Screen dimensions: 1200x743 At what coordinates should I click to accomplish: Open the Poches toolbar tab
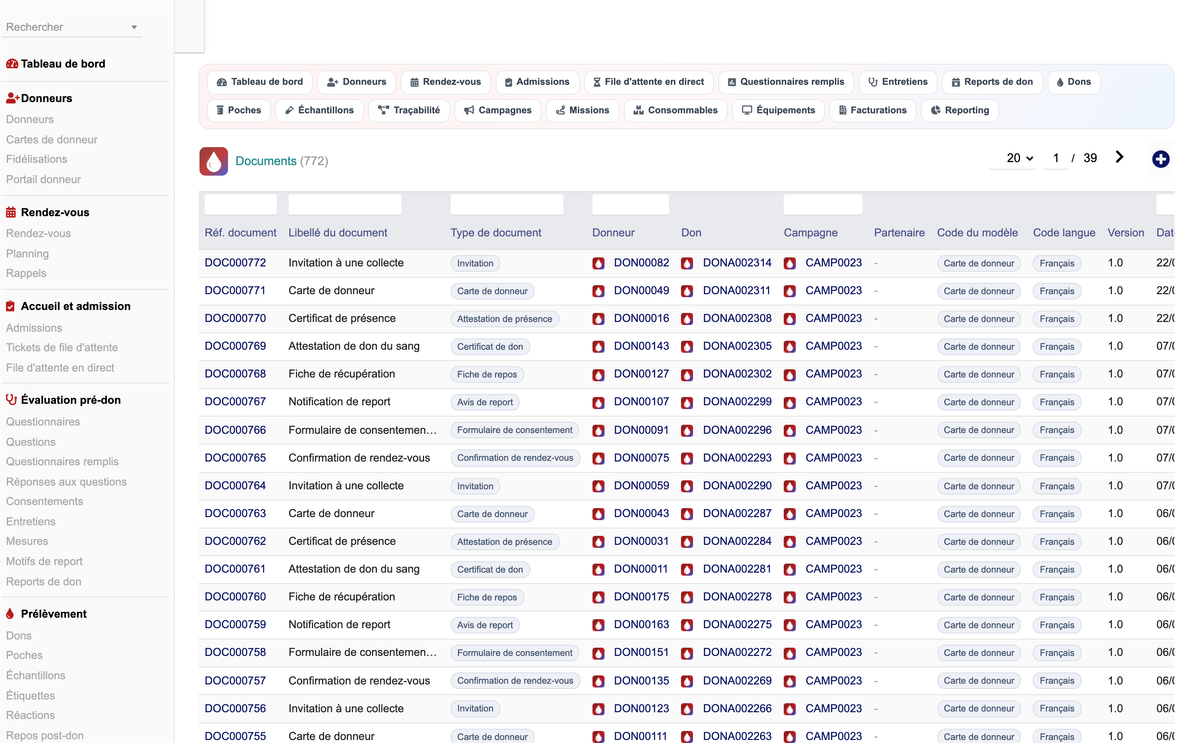[239, 110]
